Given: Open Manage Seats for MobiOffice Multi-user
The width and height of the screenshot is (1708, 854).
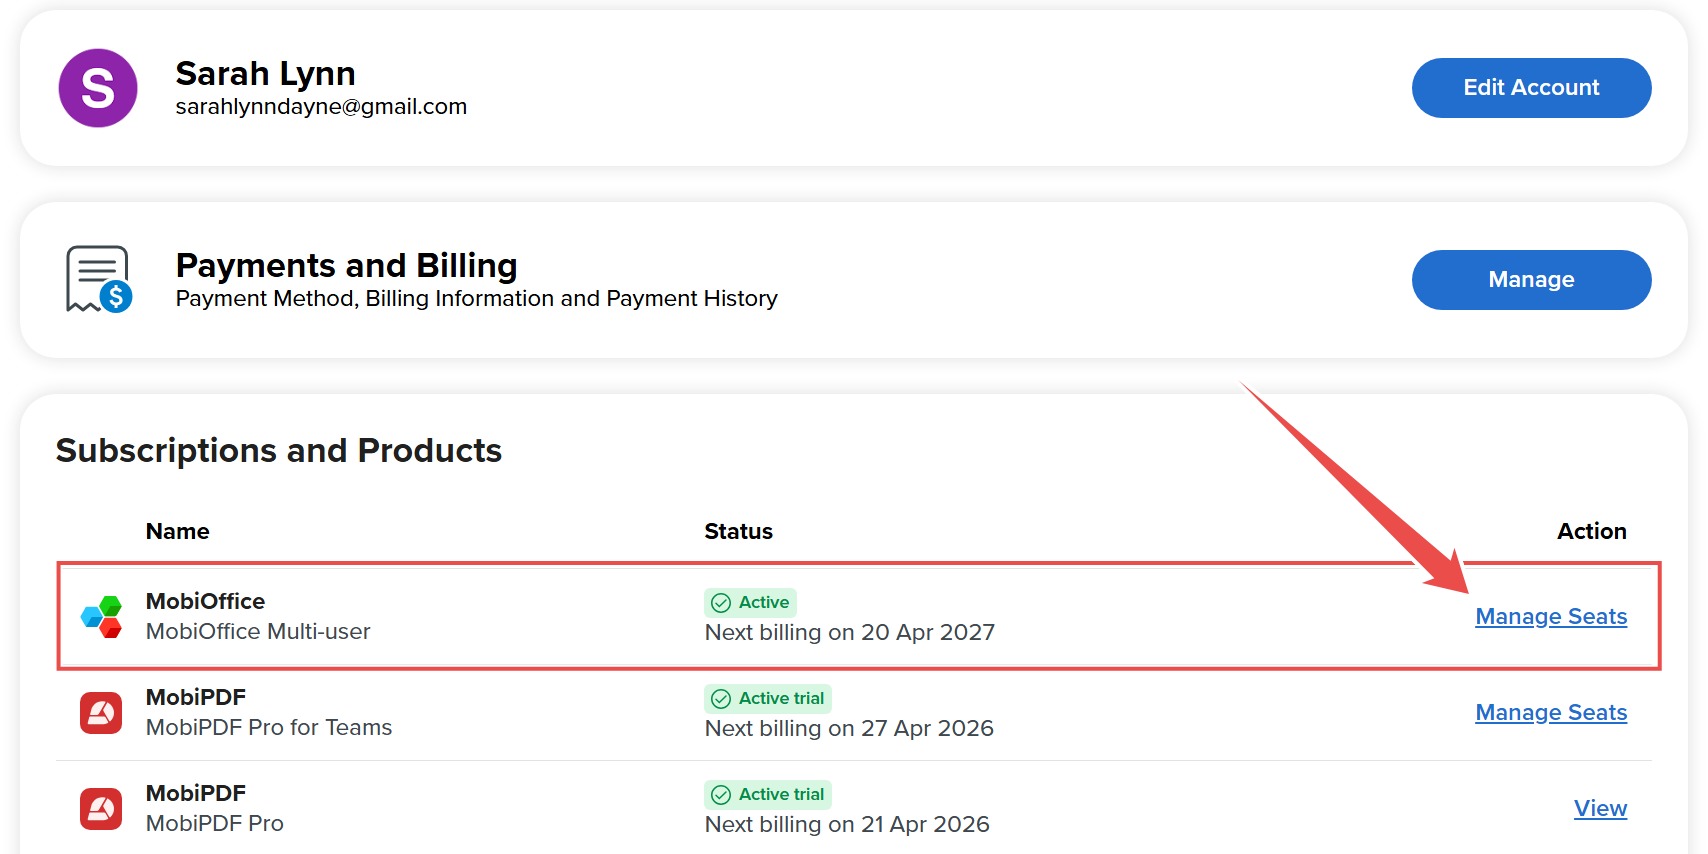Looking at the screenshot, I should [x=1551, y=616].
